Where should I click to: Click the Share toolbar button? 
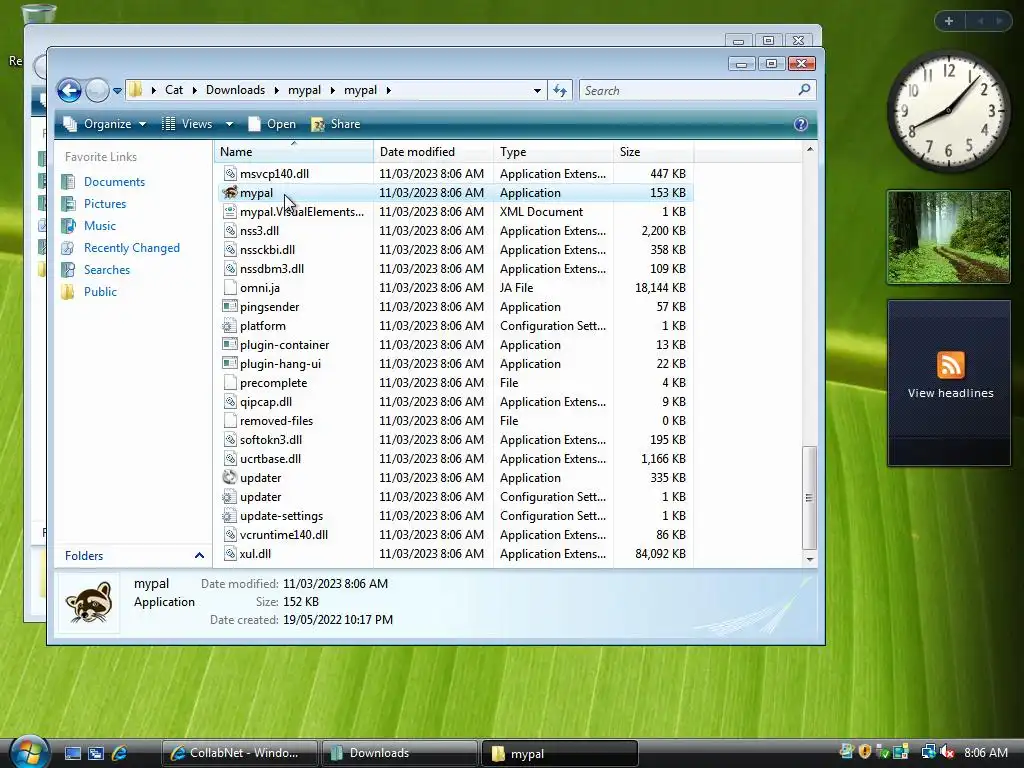(x=336, y=124)
